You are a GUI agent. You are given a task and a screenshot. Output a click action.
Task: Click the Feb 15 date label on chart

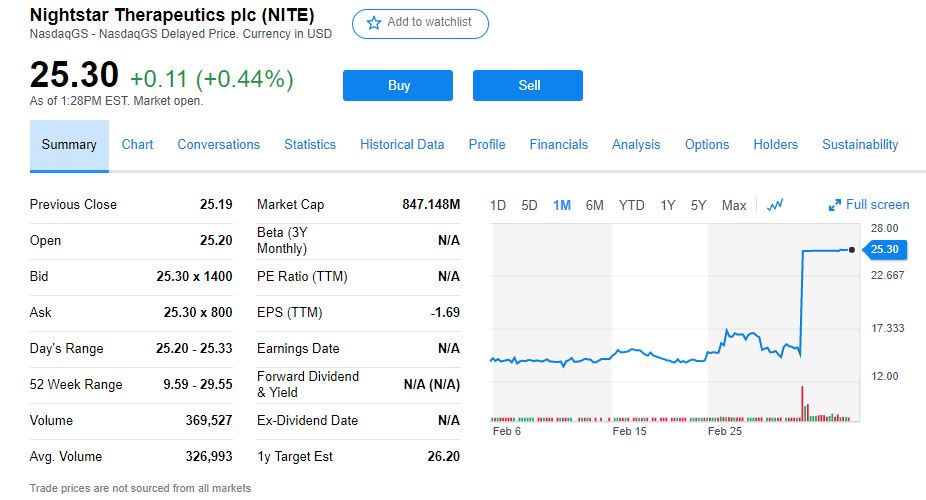pyautogui.click(x=630, y=432)
